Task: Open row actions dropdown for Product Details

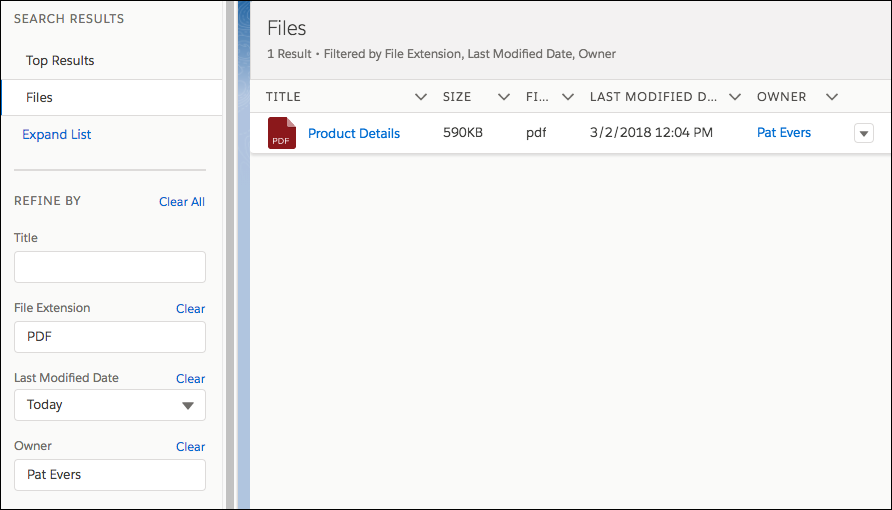Action: point(864,134)
